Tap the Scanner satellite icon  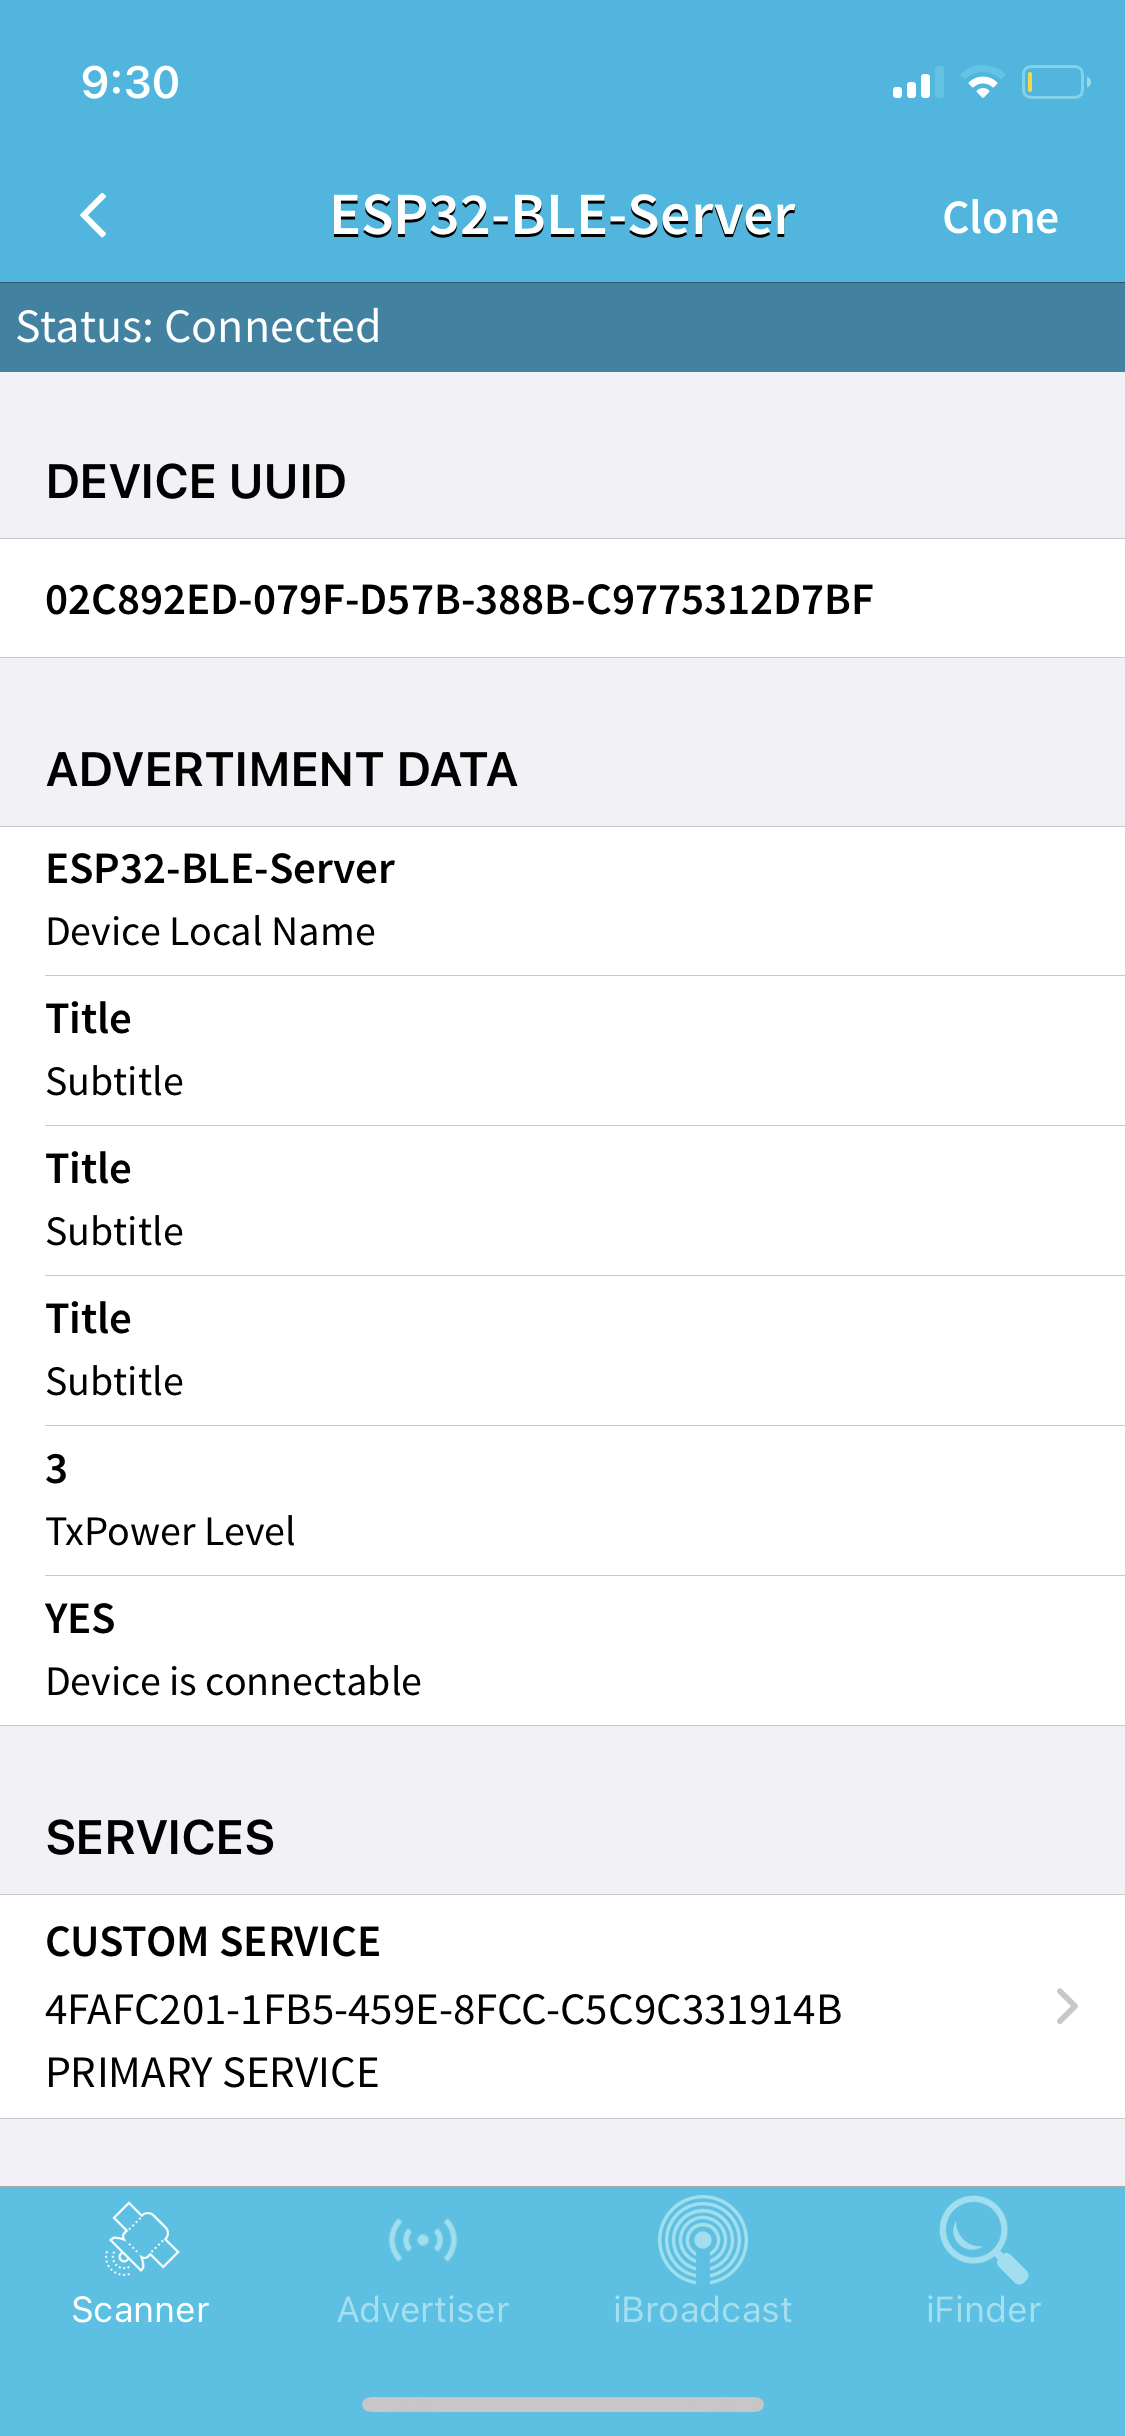click(141, 2240)
